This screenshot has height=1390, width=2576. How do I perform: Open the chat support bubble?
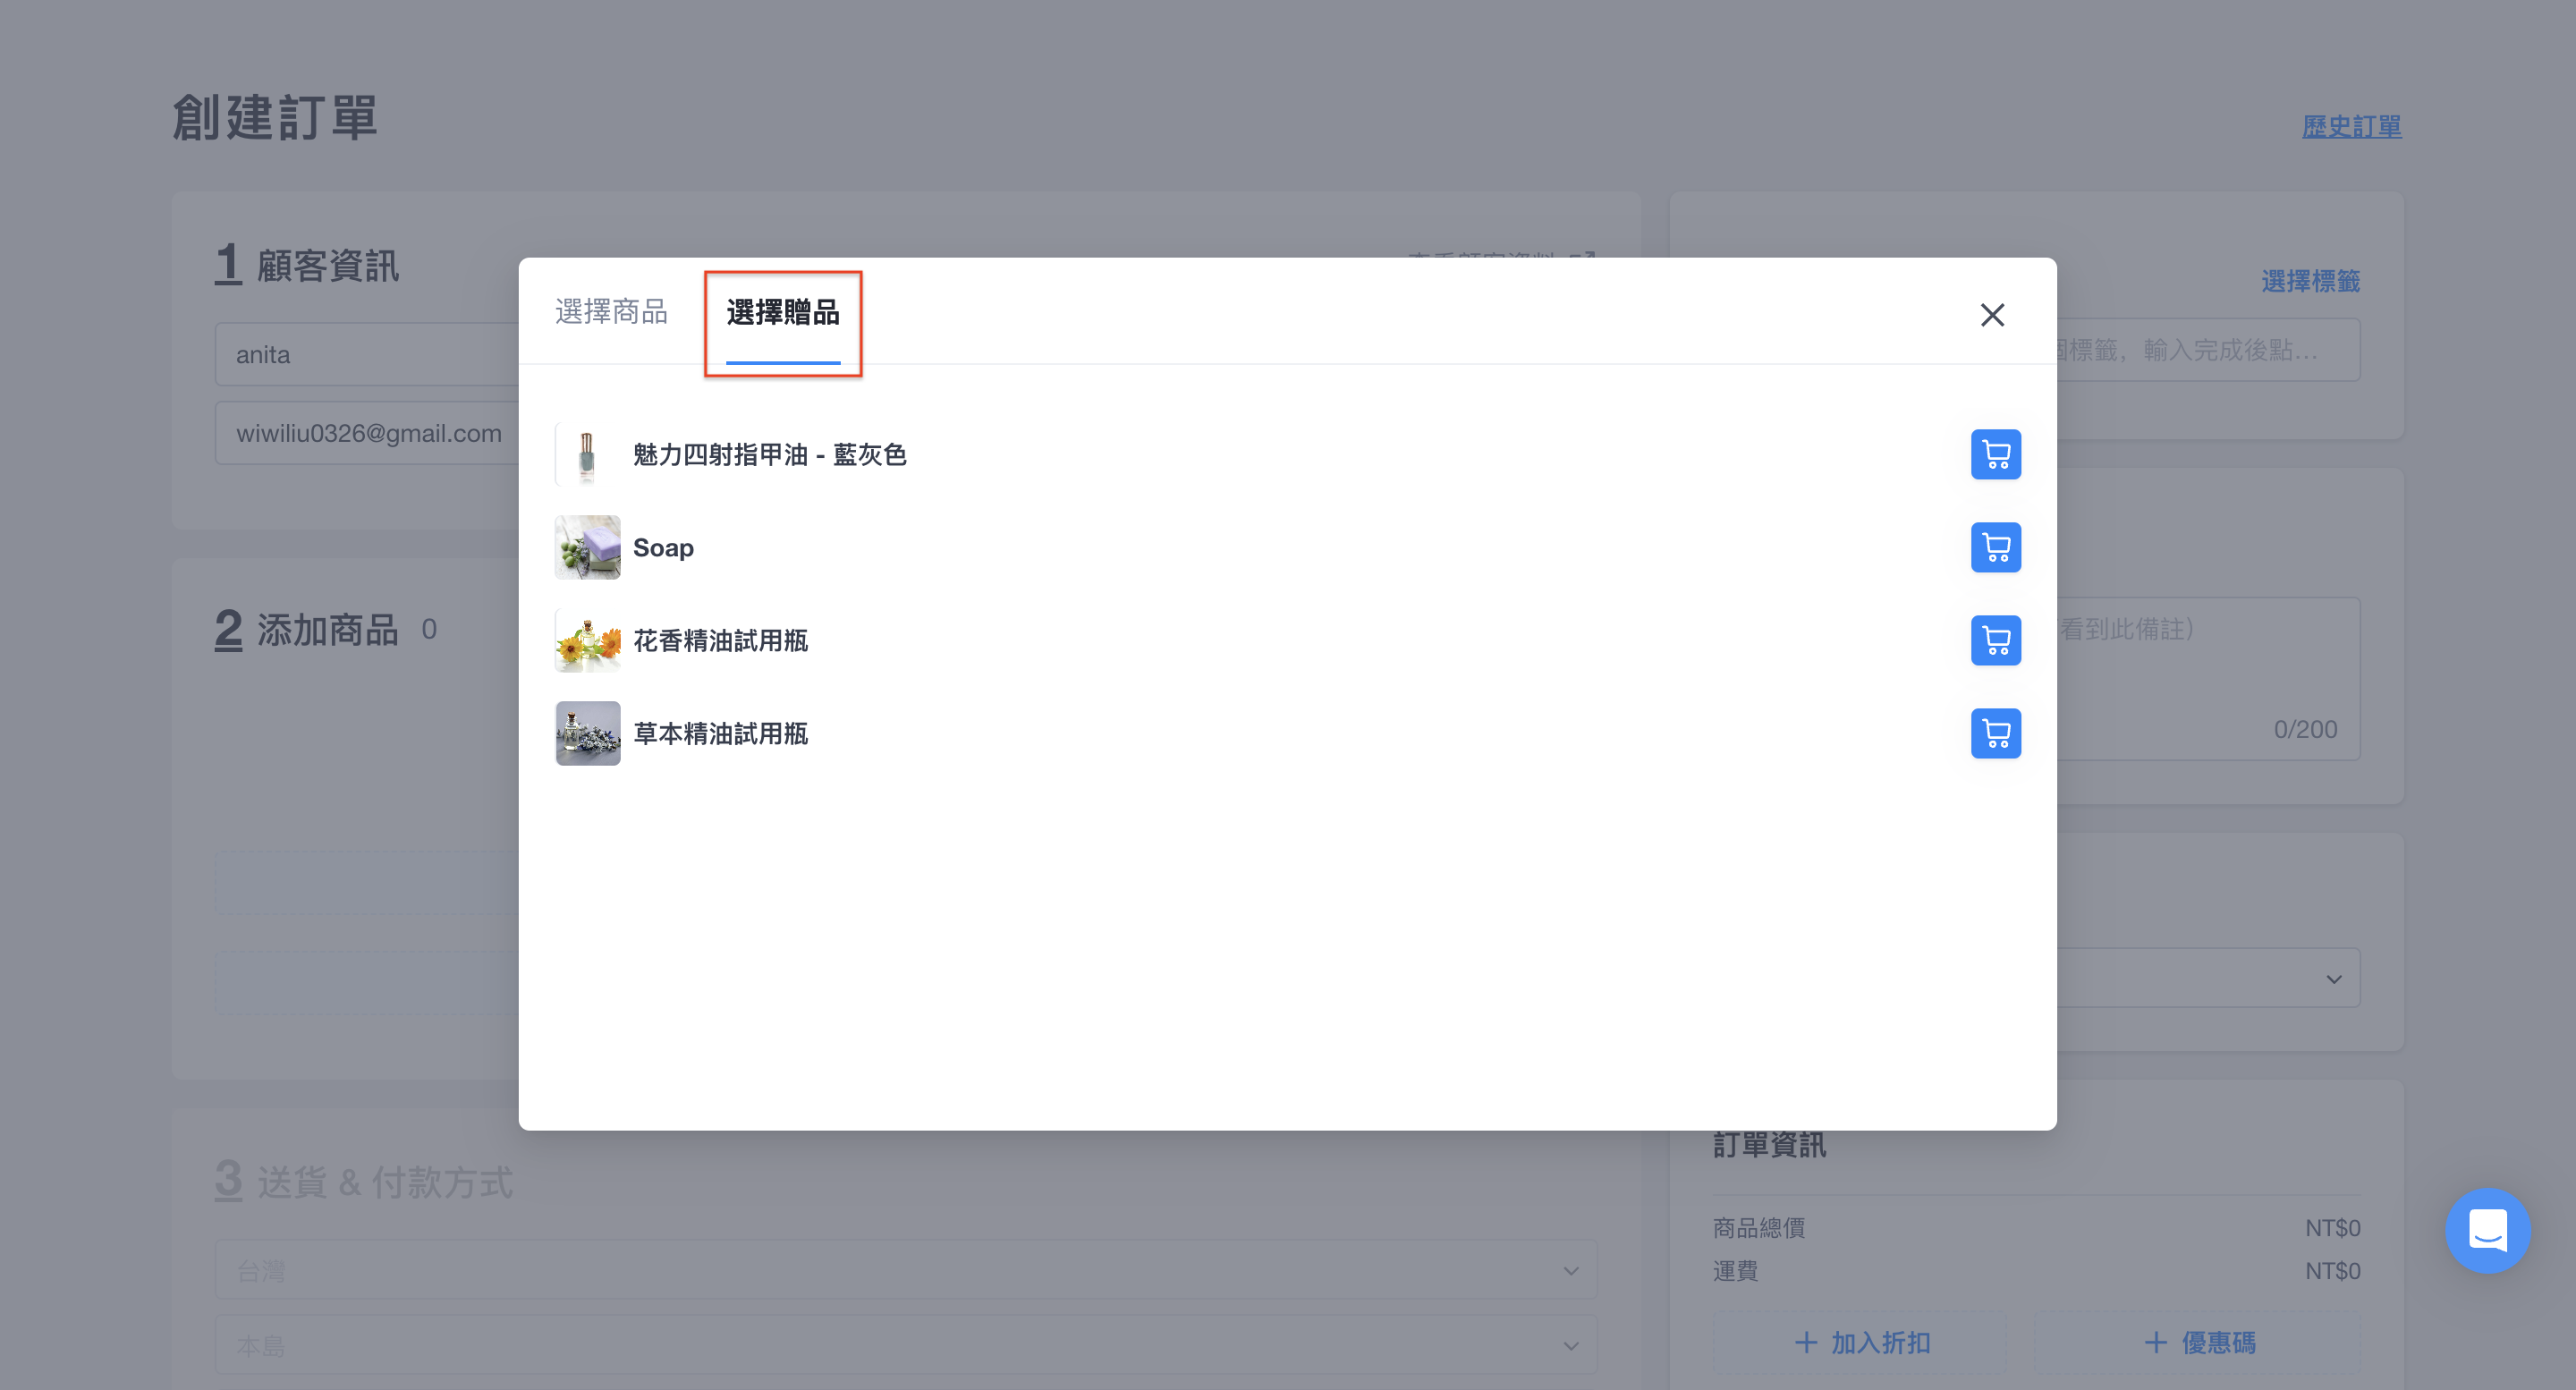click(x=2487, y=1229)
